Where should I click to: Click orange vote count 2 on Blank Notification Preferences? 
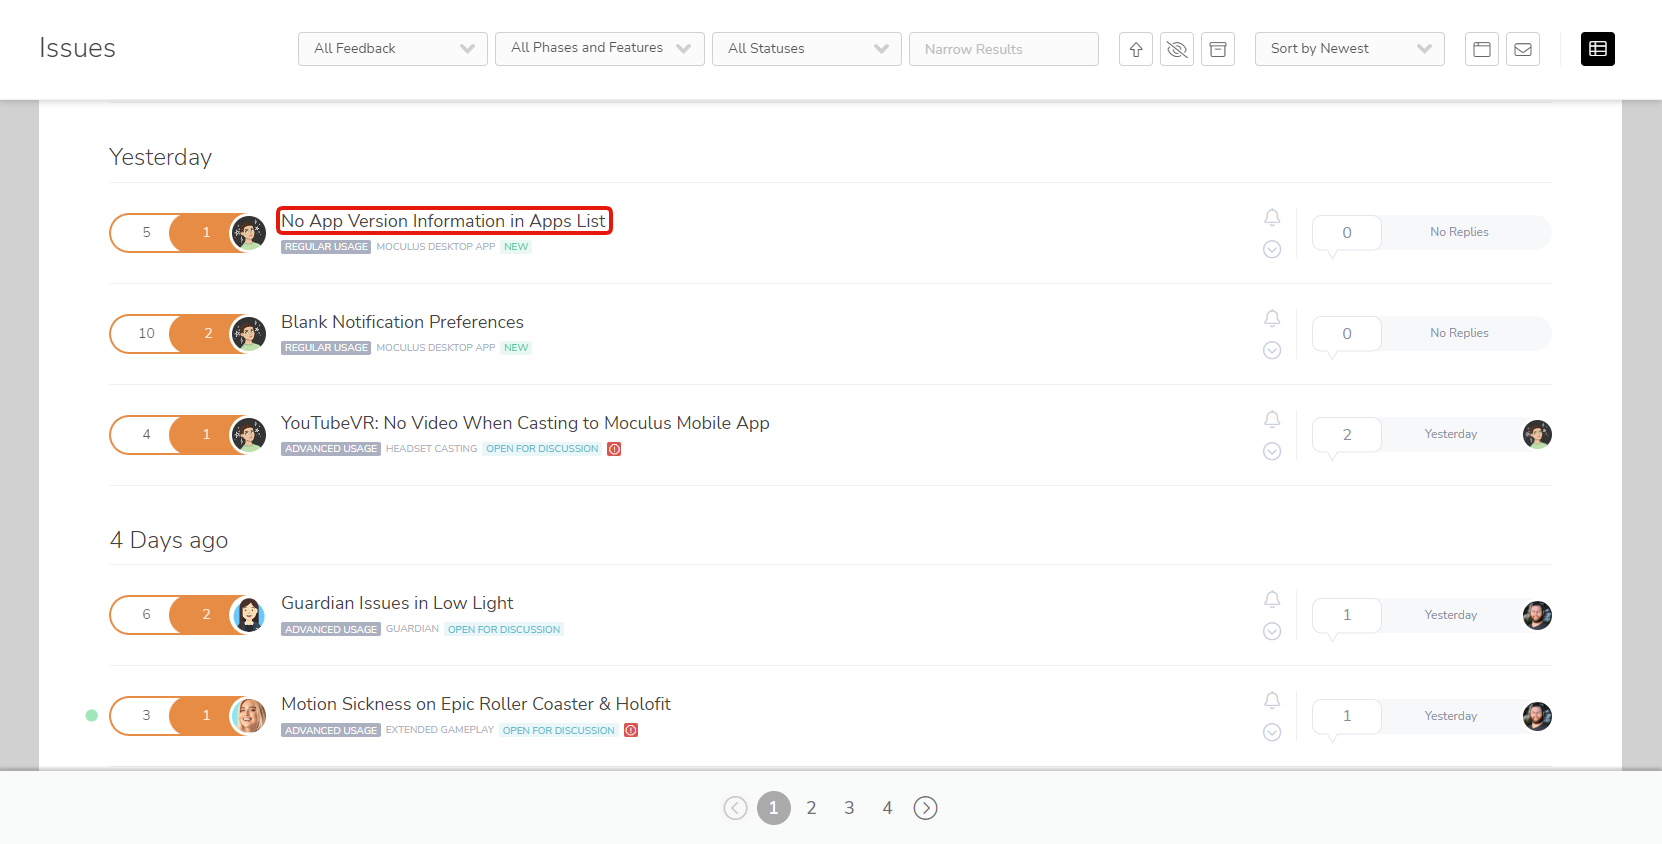tap(208, 334)
